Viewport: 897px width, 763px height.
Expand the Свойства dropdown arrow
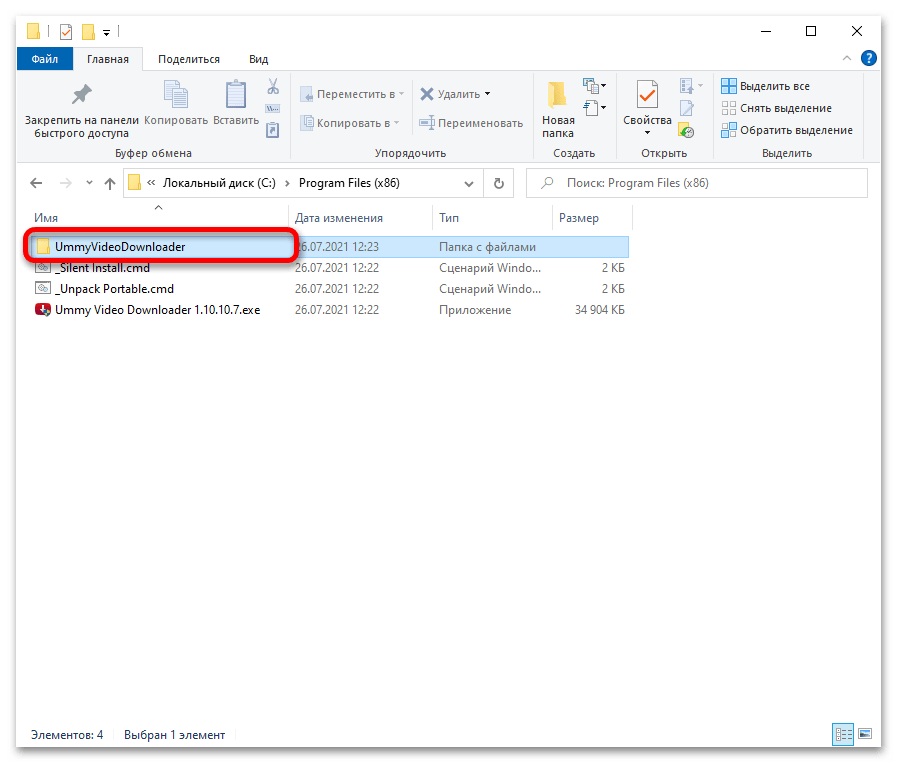[x=647, y=133]
